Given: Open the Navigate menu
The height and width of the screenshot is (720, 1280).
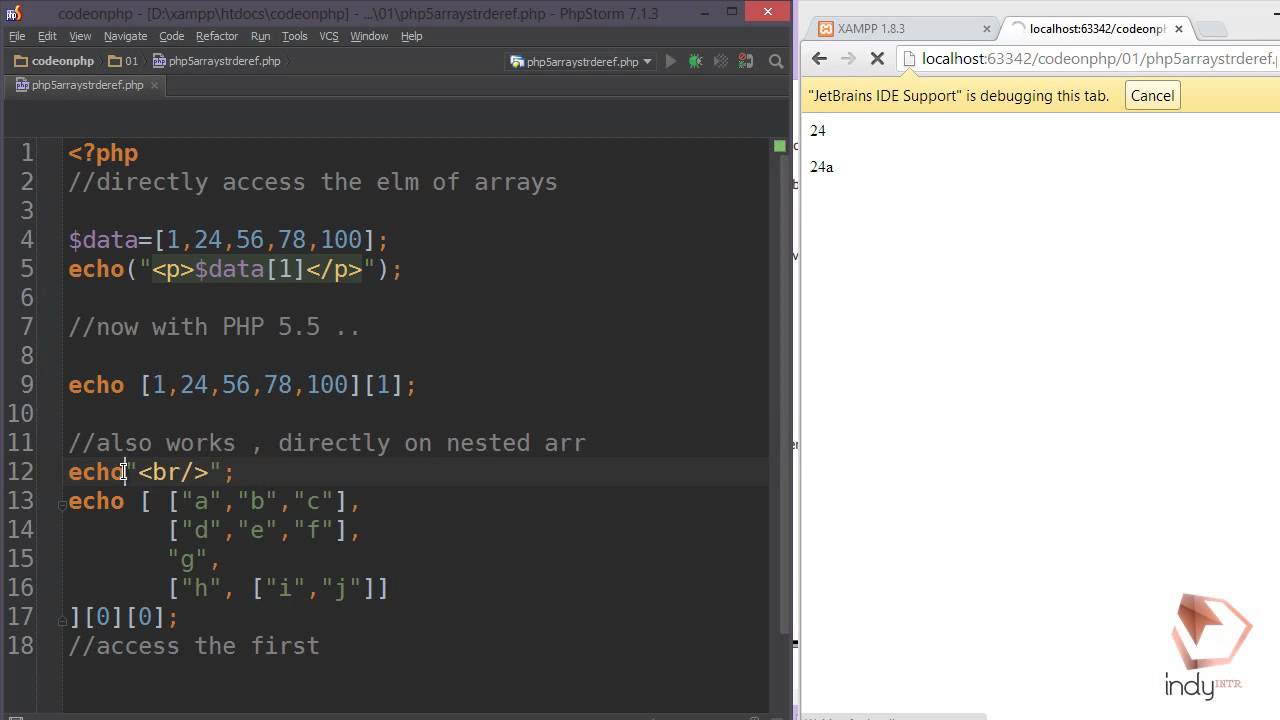Looking at the screenshot, I should click(x=125, y=36).
